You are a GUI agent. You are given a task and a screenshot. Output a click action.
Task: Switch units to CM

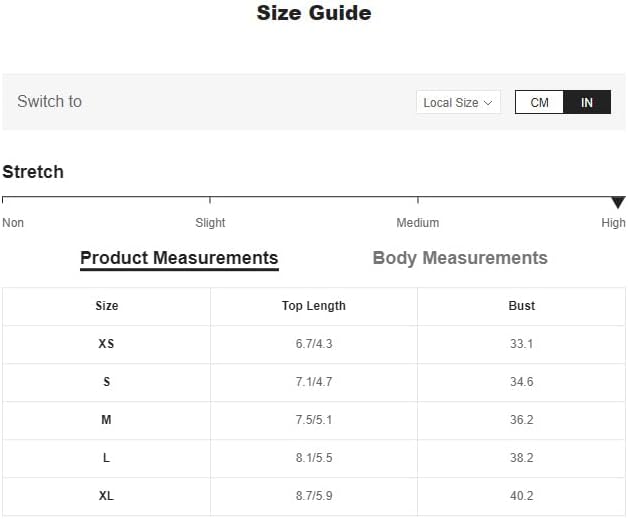539,102
